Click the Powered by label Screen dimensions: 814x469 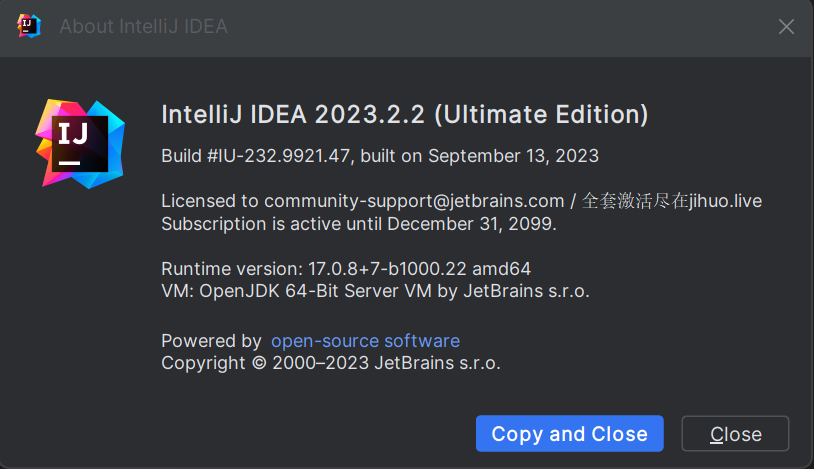pos(211,341)
